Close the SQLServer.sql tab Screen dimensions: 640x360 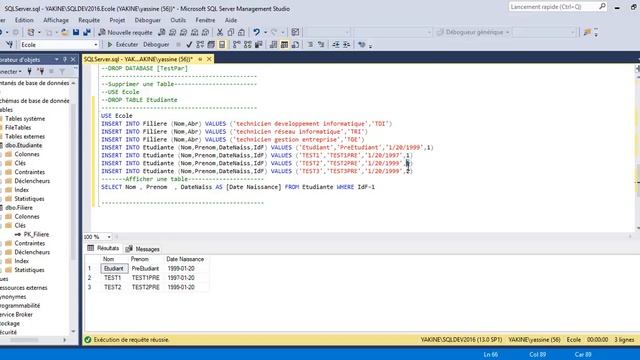(x=209, y=59)
